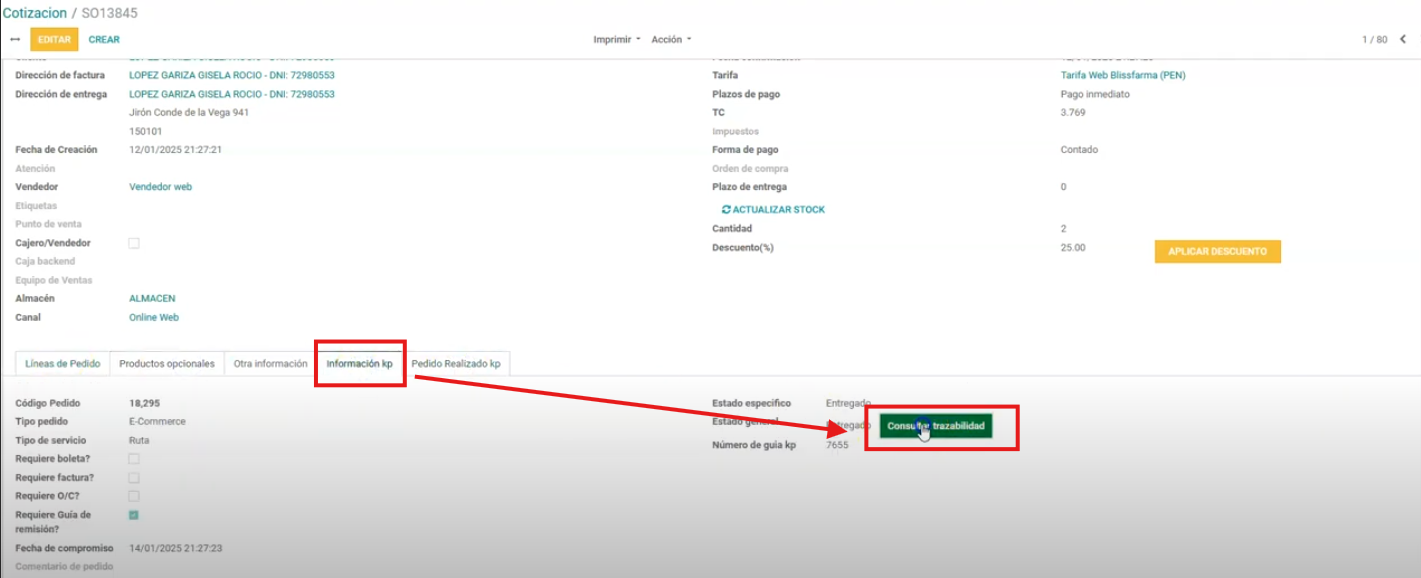Click the ACTUALIZAR STOCK refresh icon
The width and height of the screenshot is (1421, 578).
pyautogui.click(x=726, y=210)
